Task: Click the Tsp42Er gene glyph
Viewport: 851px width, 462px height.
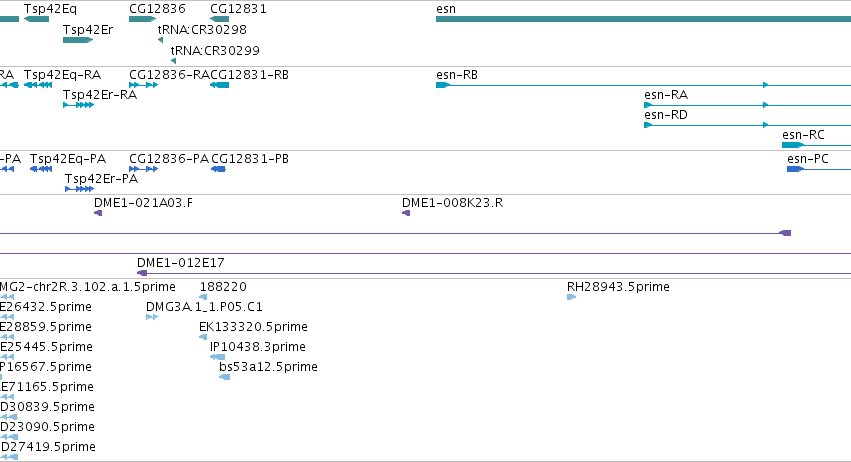Action: click(x=78, y=40)
